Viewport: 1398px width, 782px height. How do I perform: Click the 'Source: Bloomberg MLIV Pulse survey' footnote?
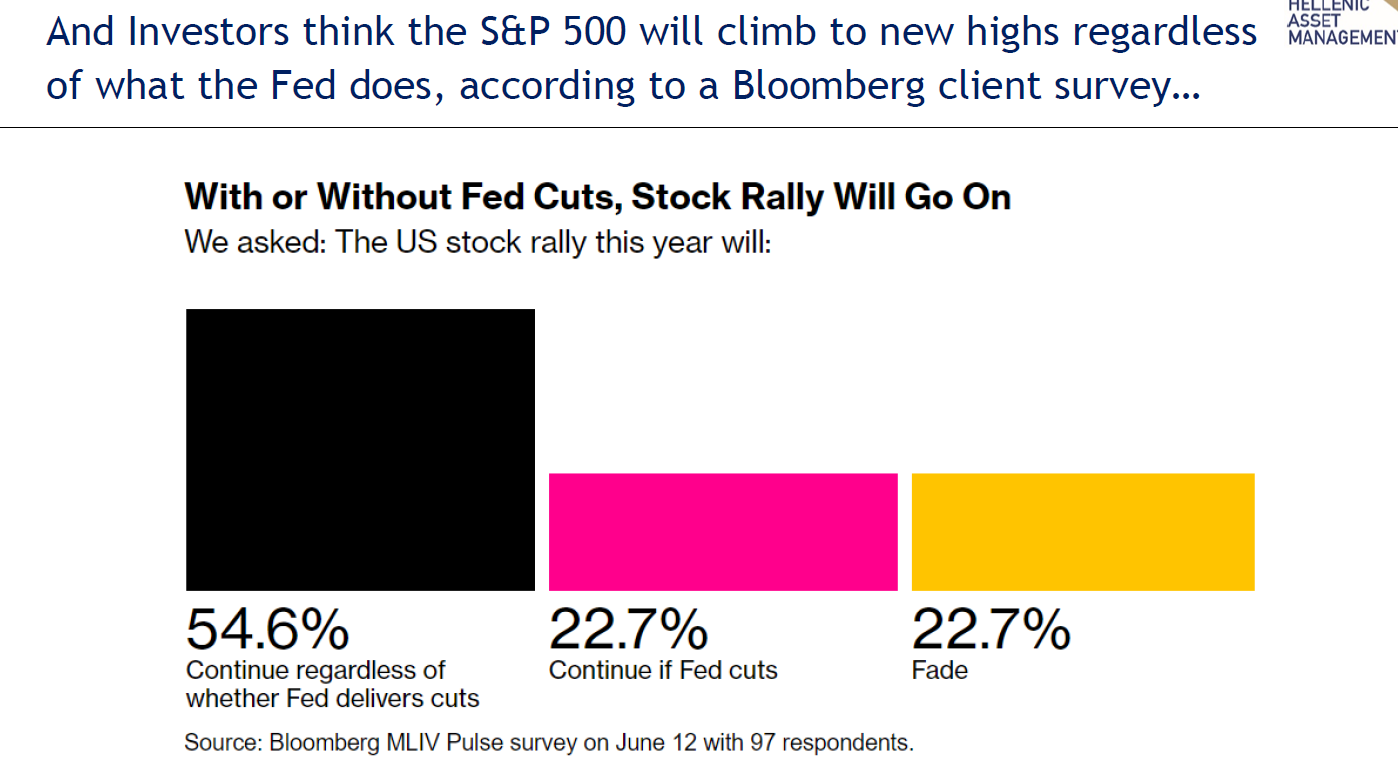(x=549, y=743)
